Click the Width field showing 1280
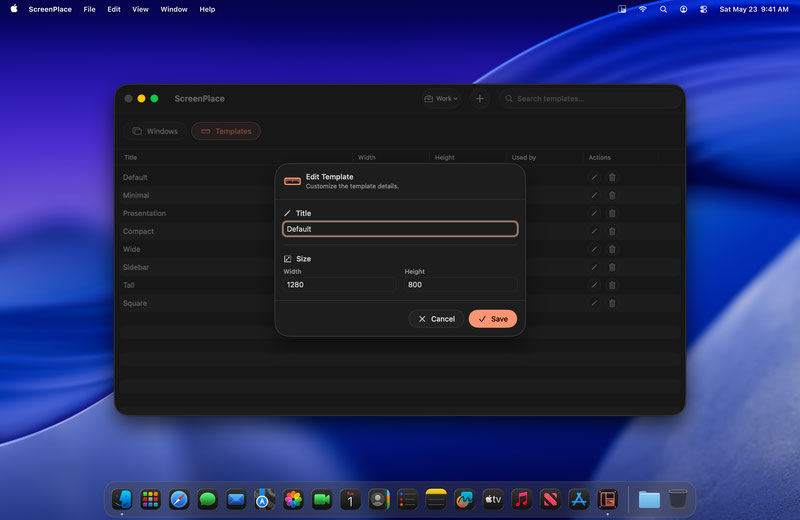800x520 pixels. coord(339,285)
